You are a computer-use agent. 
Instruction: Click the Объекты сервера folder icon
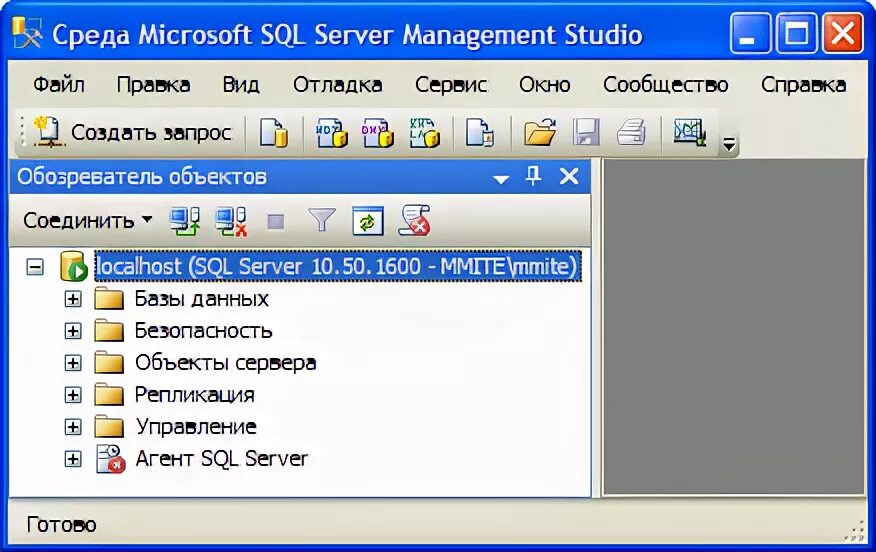(x=109, y=363)
